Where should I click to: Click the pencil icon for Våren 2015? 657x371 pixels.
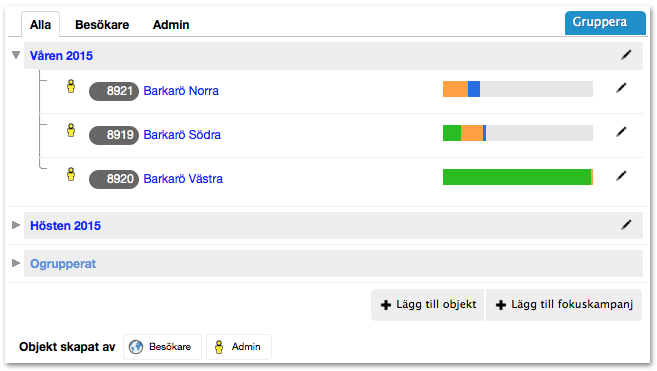tap(626, 55)
